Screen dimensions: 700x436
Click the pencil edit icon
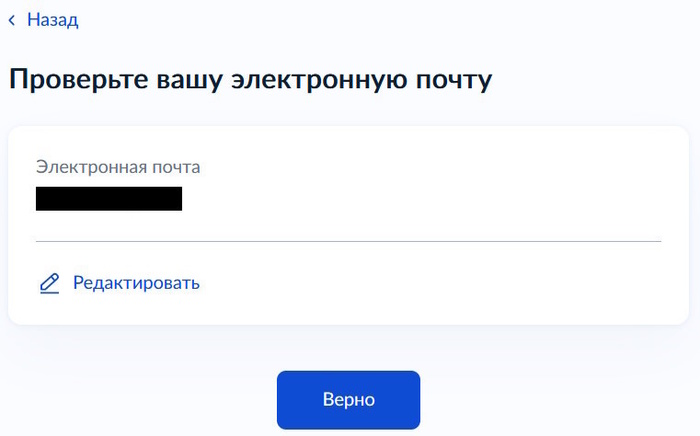[49, 283]
